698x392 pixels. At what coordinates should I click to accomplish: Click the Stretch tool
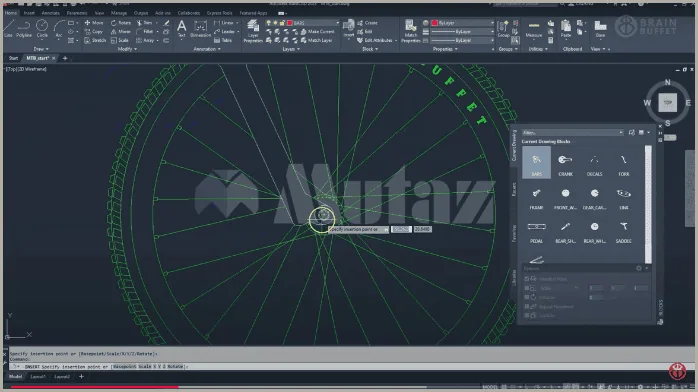(x=95, y=40)
